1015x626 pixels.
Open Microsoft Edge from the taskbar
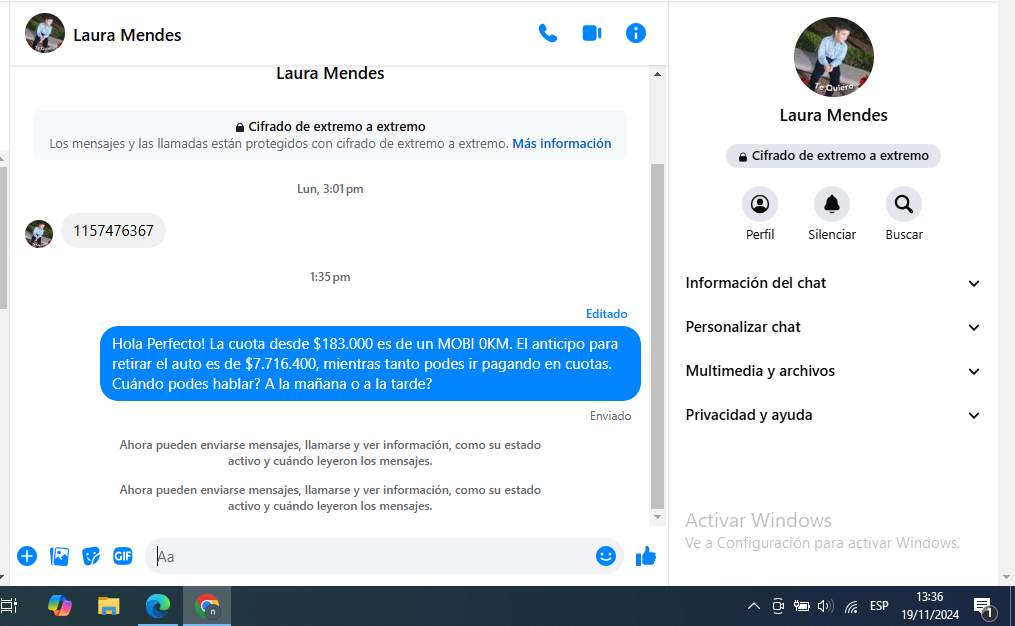(x=158, y=606)
